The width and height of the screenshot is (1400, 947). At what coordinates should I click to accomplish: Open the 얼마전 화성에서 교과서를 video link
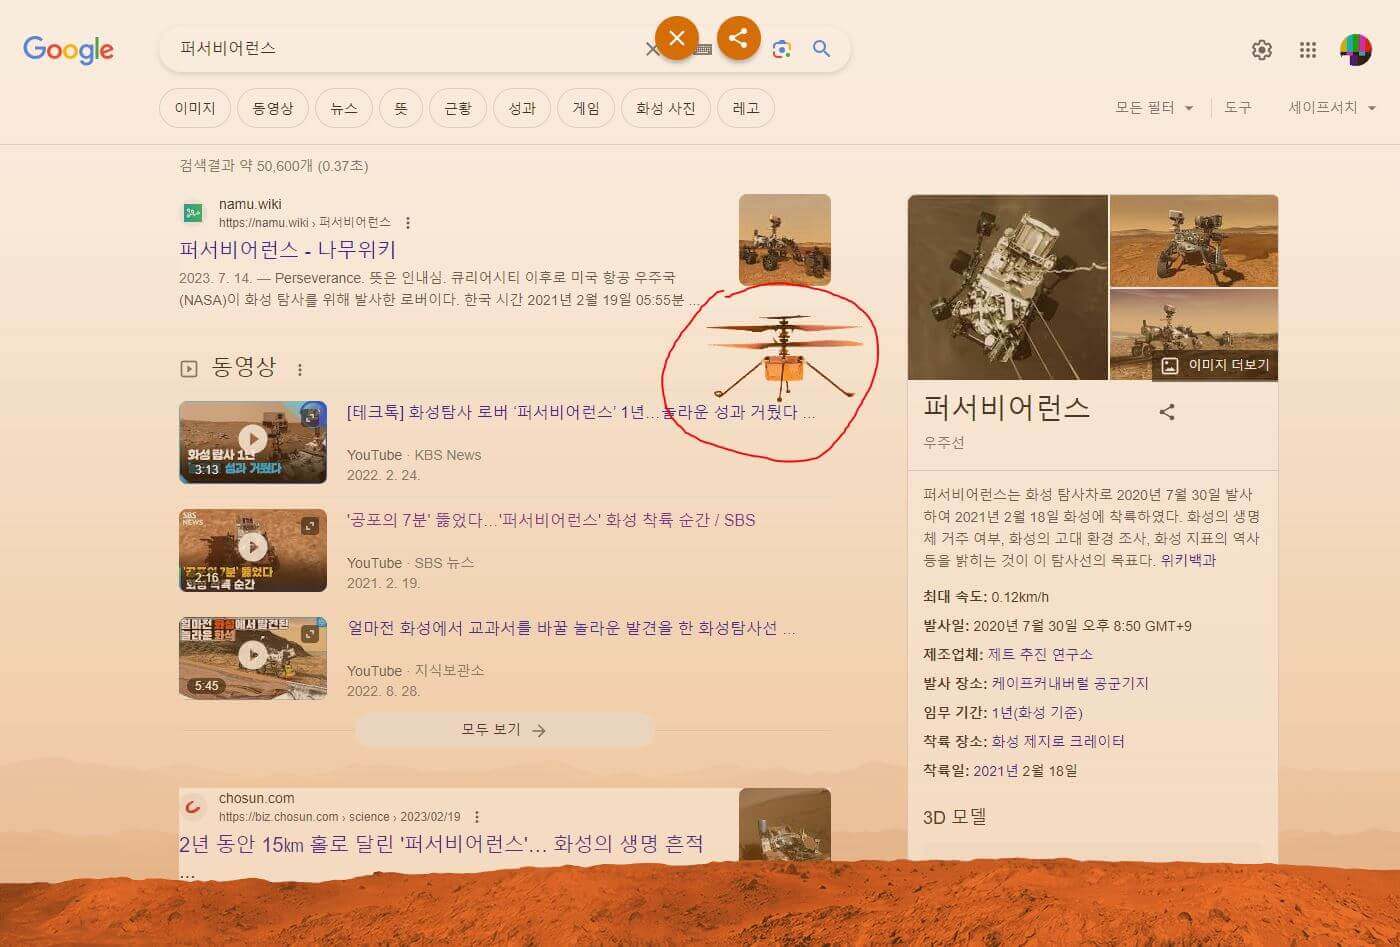(571, 628)
